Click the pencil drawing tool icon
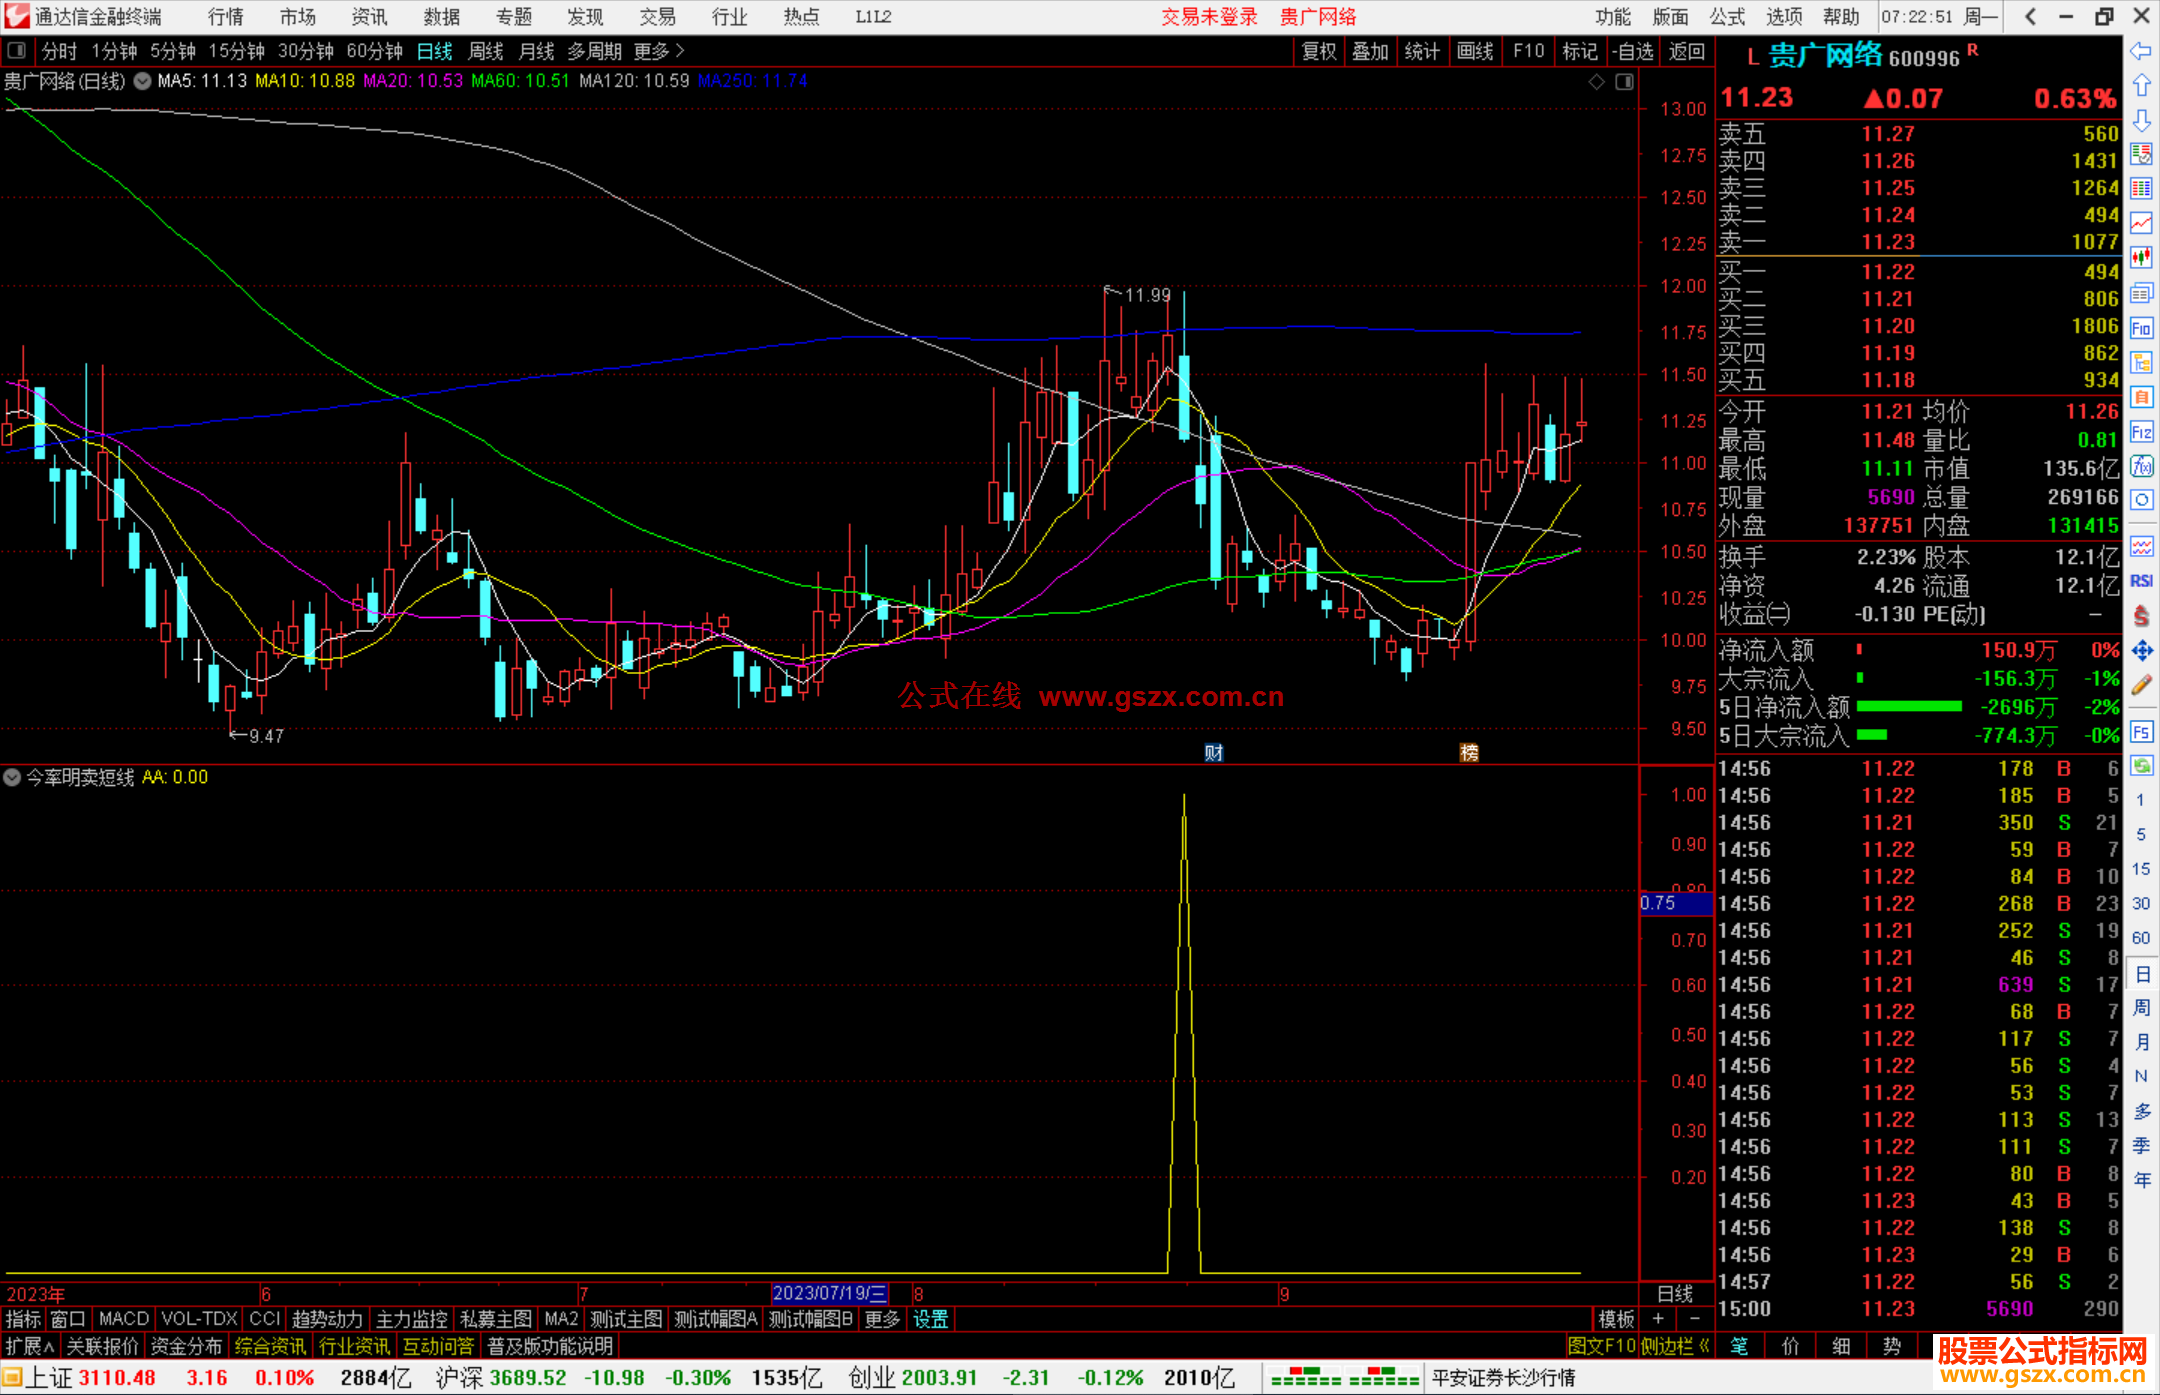 click(x=2141, y=686)
